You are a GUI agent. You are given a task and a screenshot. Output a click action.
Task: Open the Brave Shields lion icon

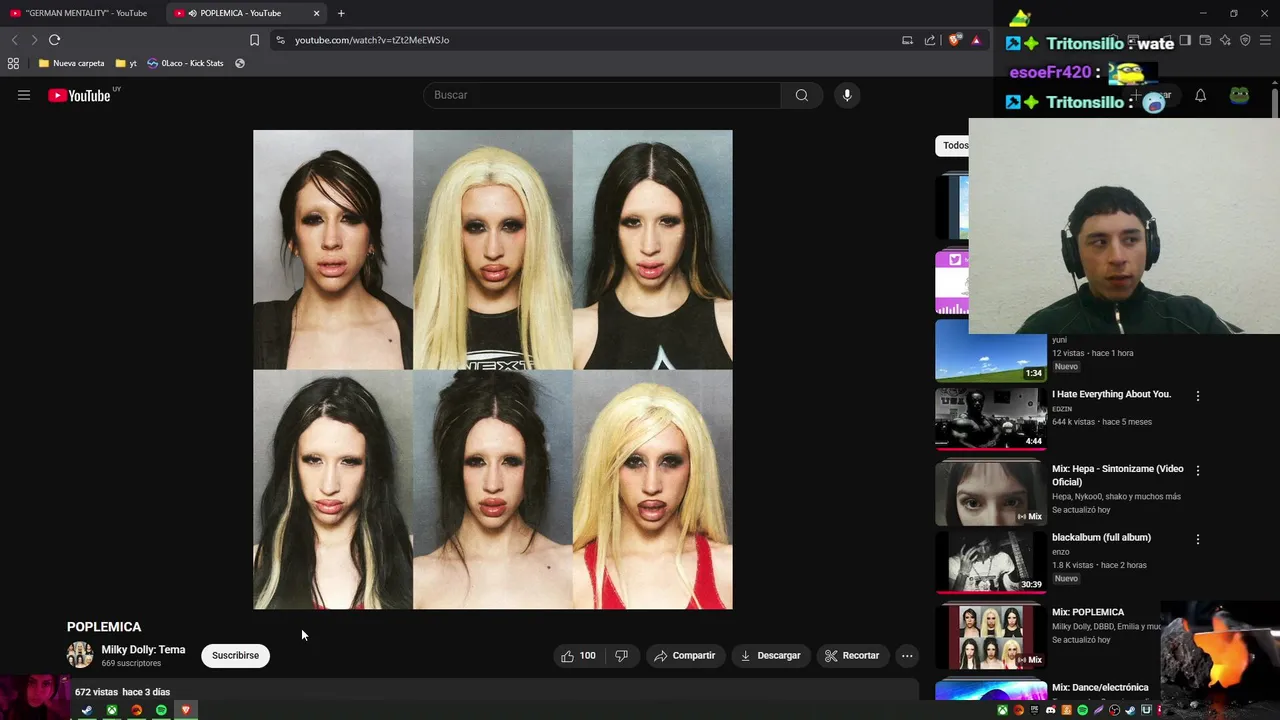point(955,40)
